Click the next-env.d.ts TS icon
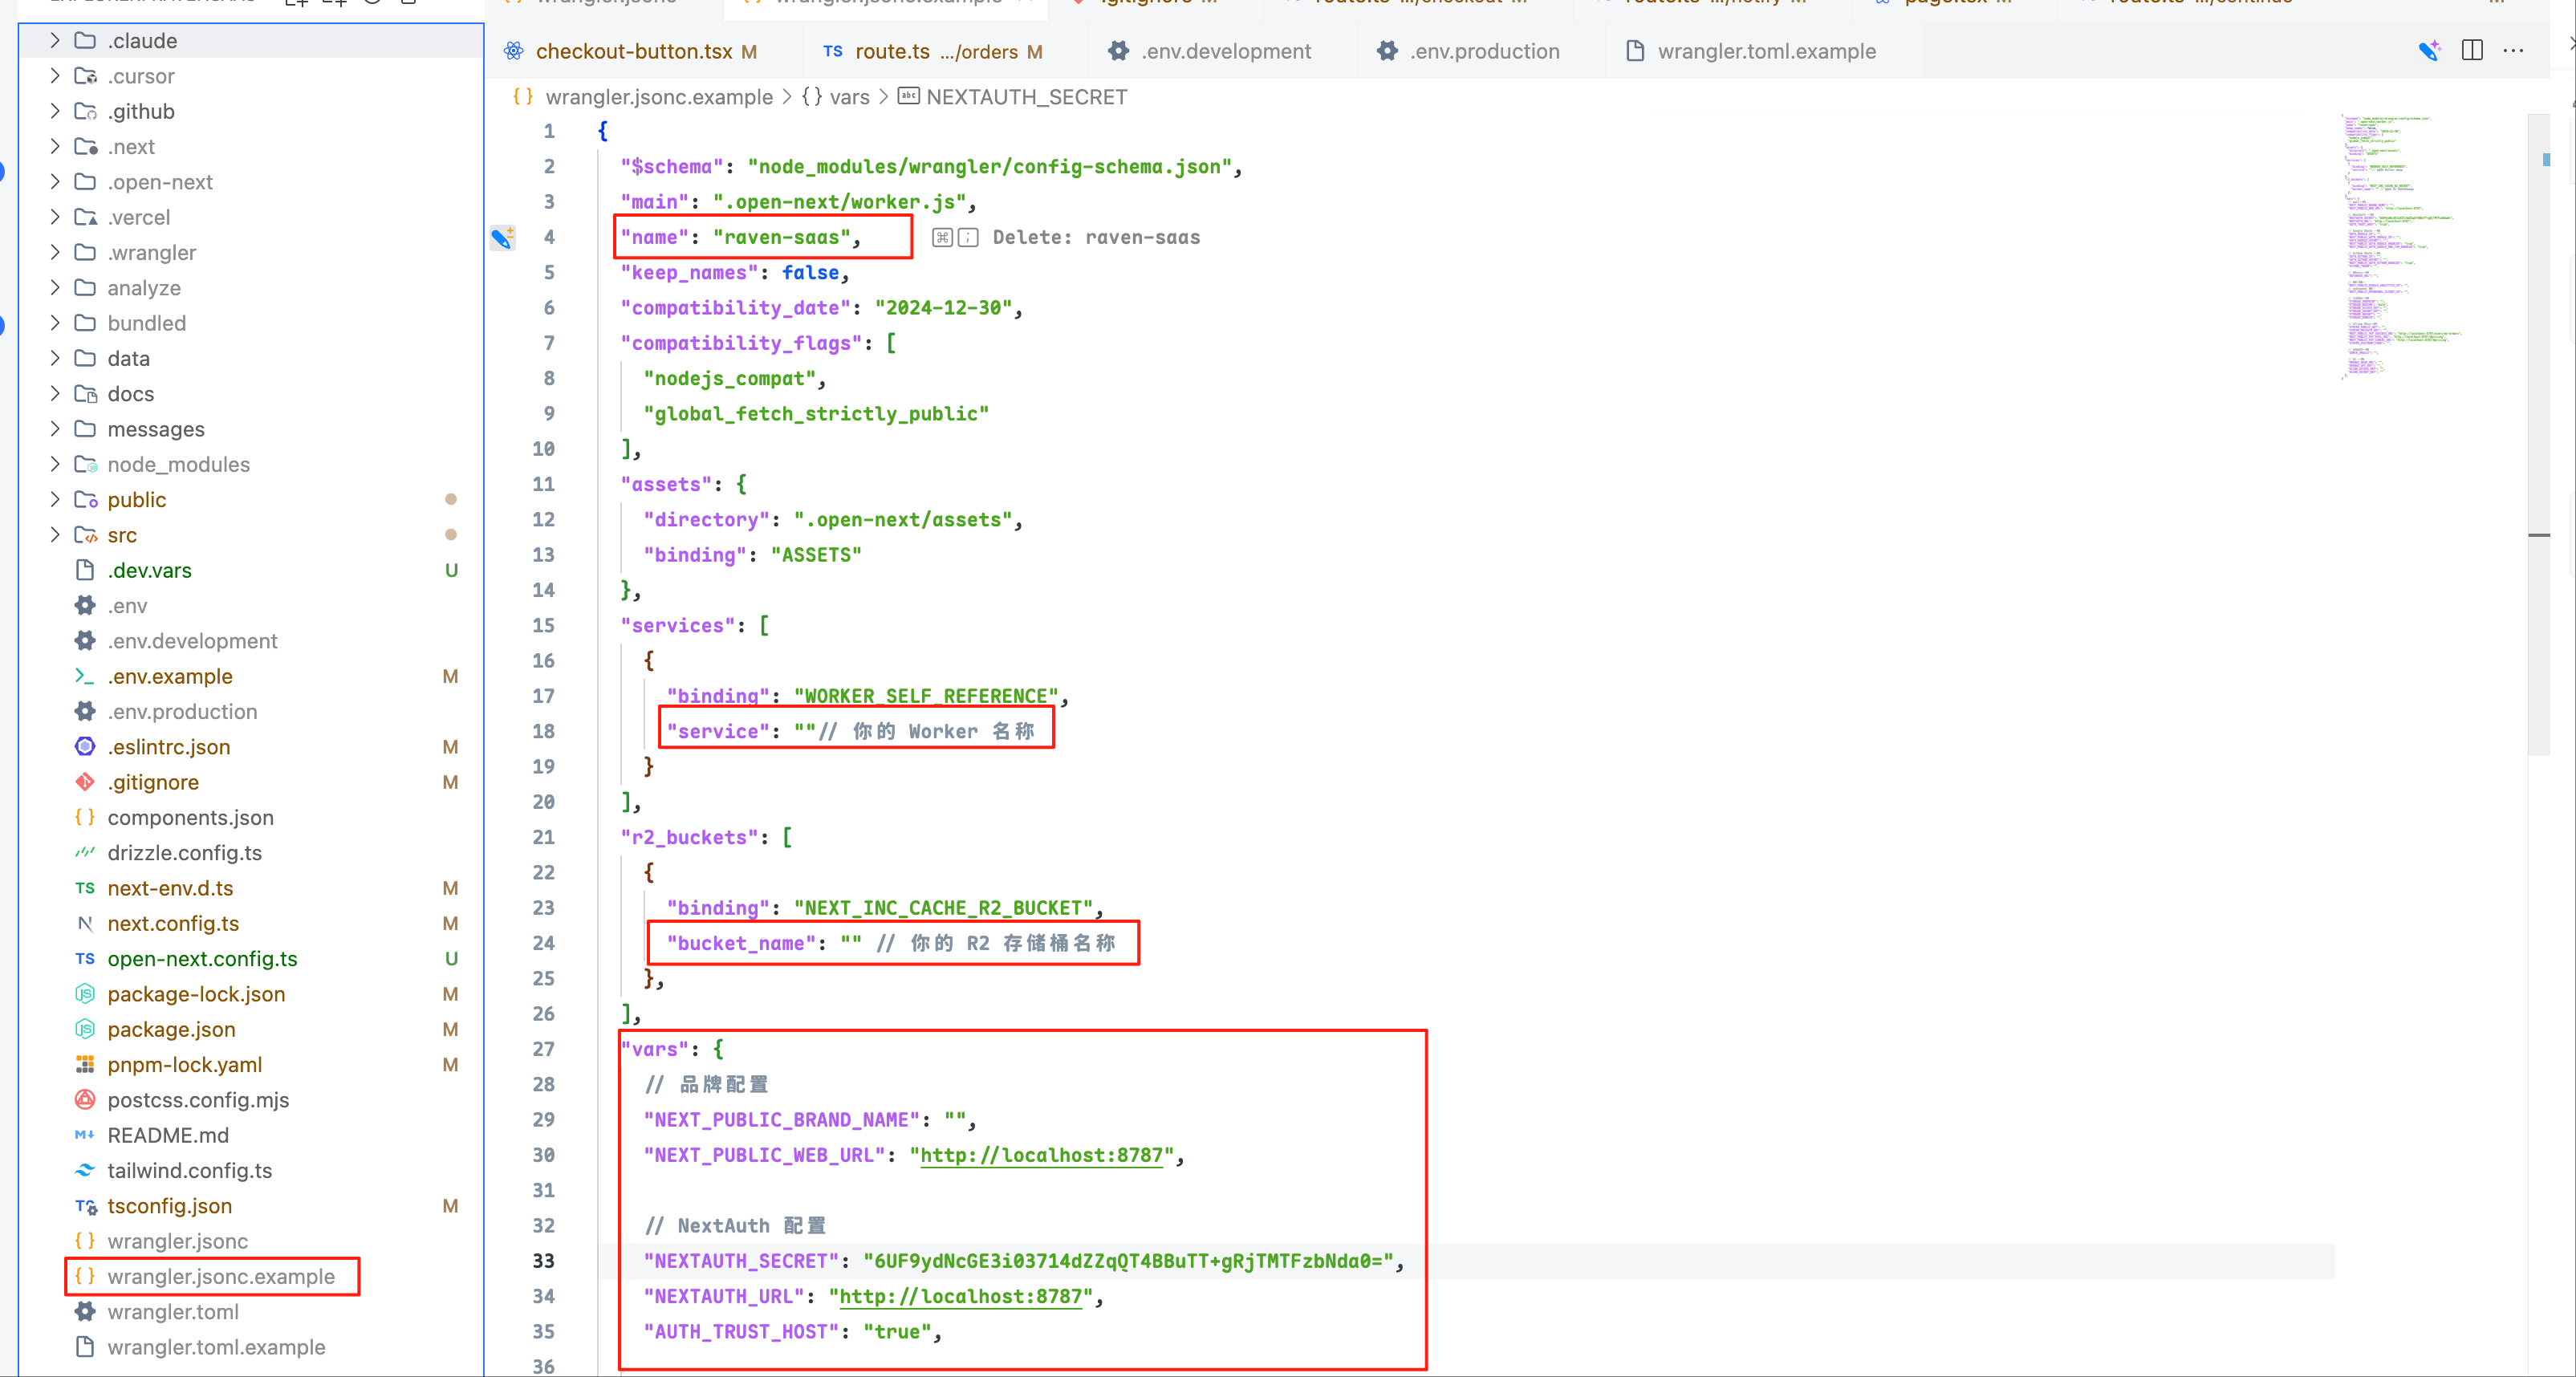2576x1377 pixels. [85, 888]
